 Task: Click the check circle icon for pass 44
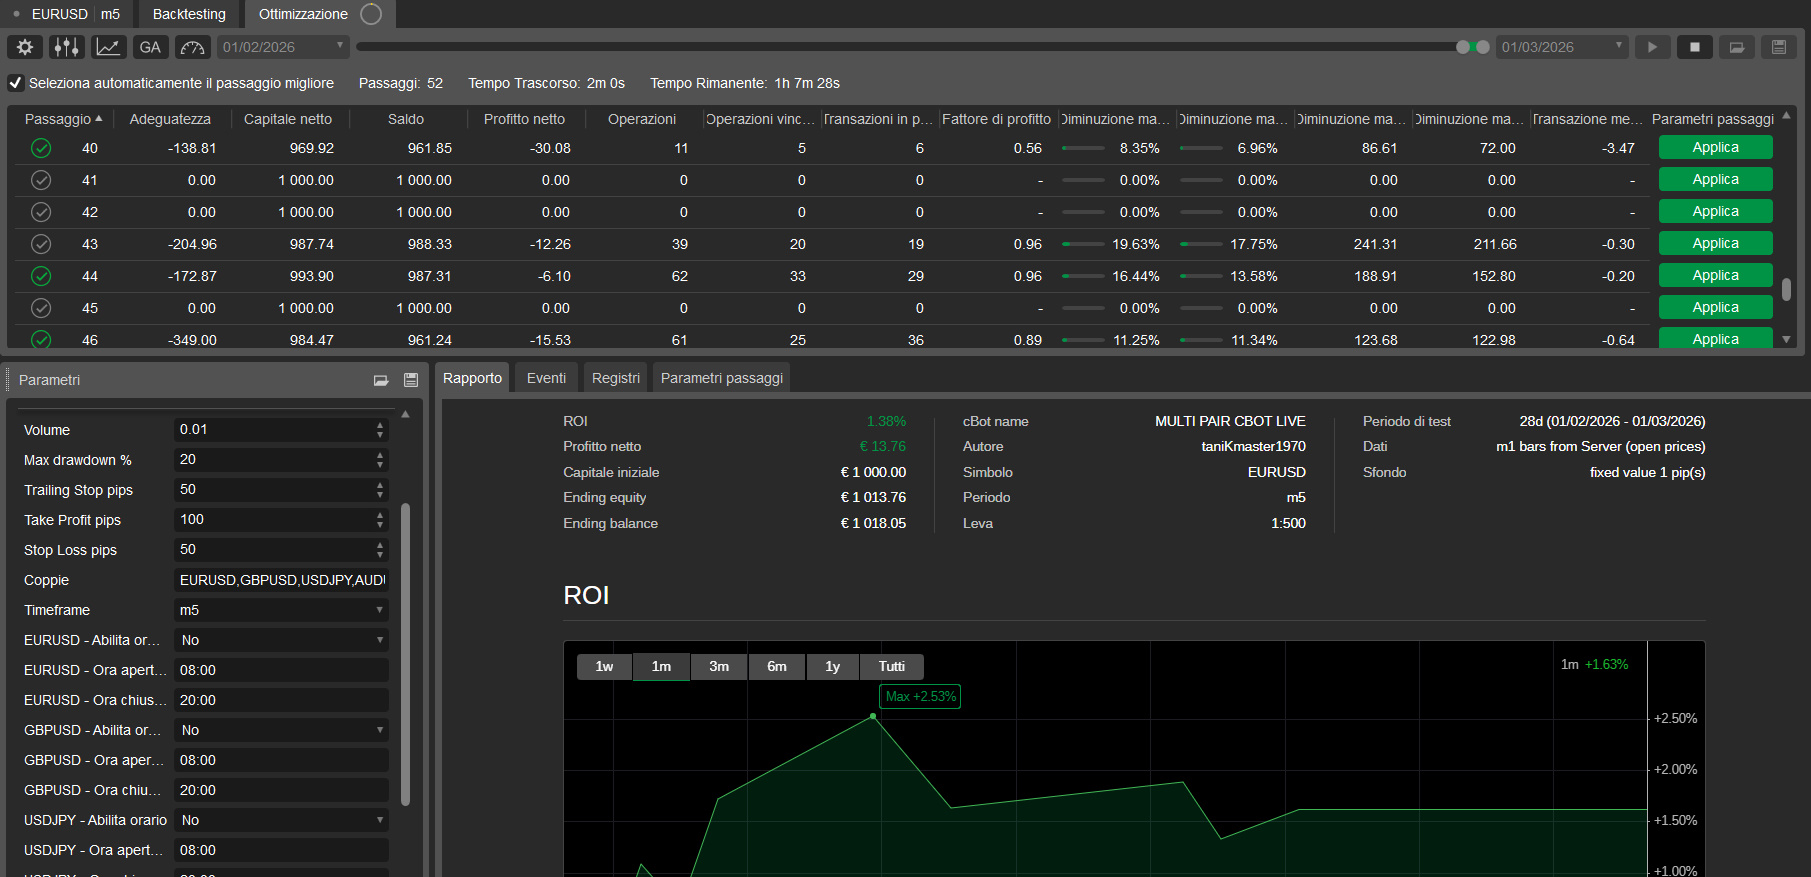[41, 276]
